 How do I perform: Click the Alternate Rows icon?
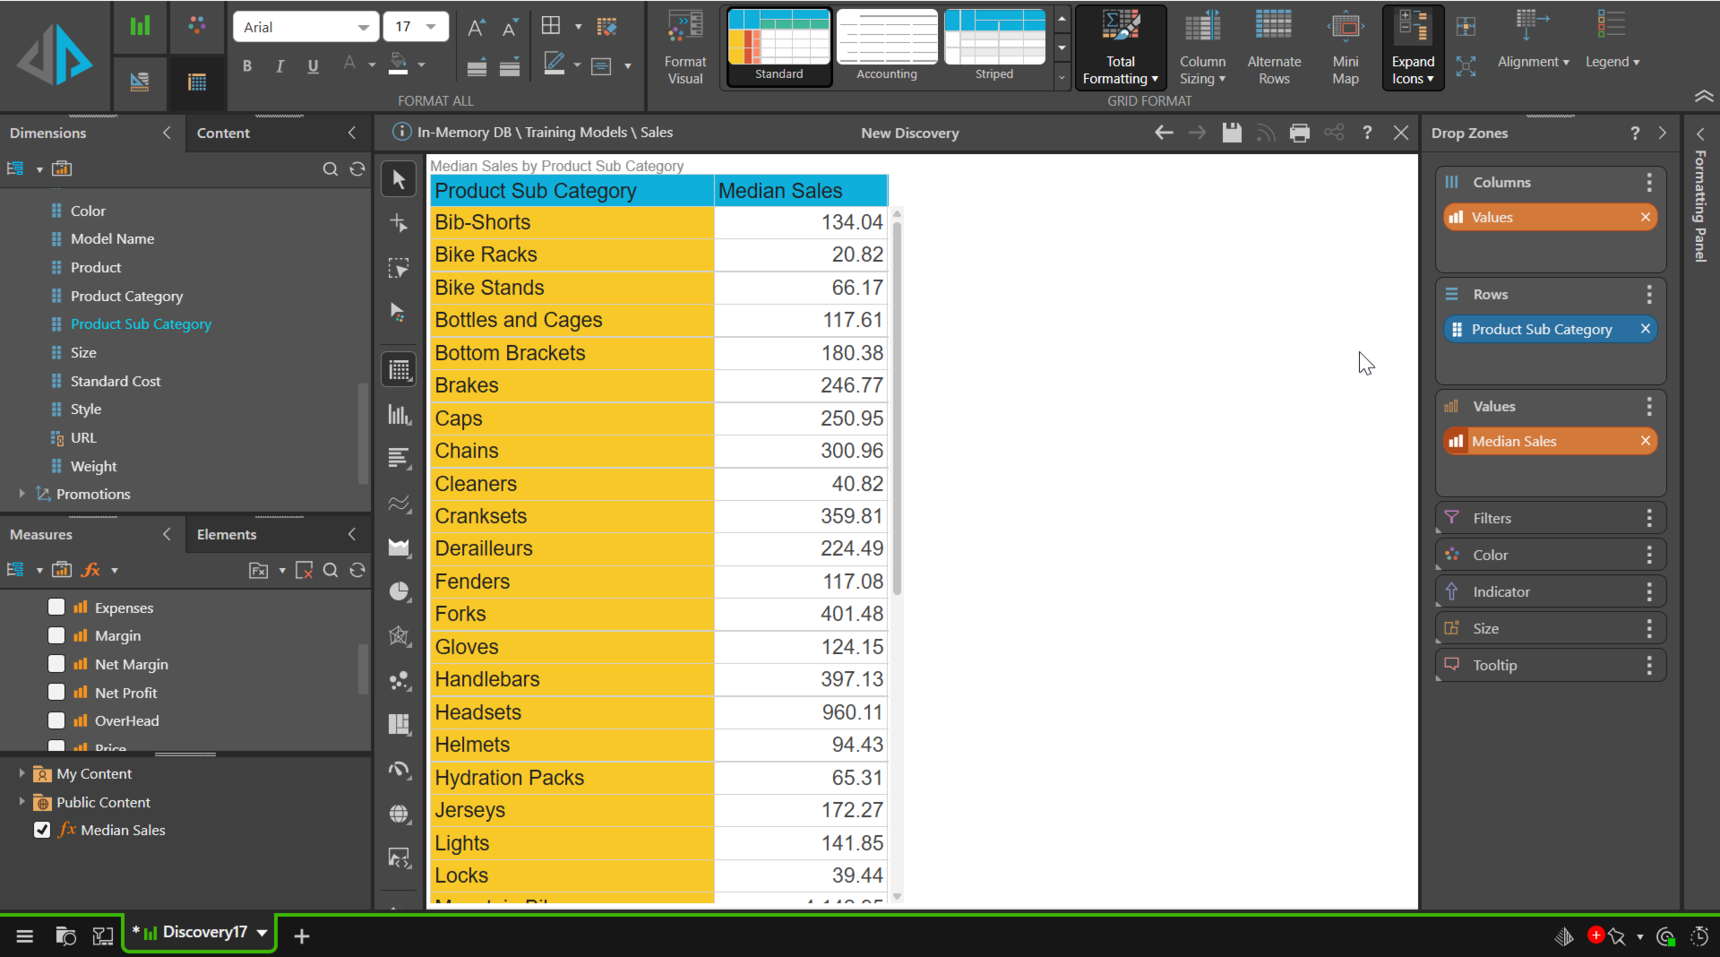pyautogui.click(x=1274, y=47)
